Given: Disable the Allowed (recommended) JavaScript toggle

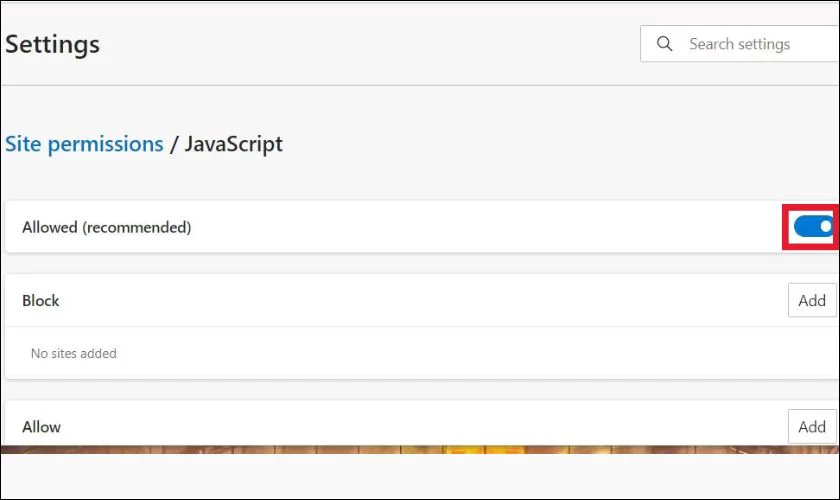Looking at the screenshot, I should pos(814,227).
